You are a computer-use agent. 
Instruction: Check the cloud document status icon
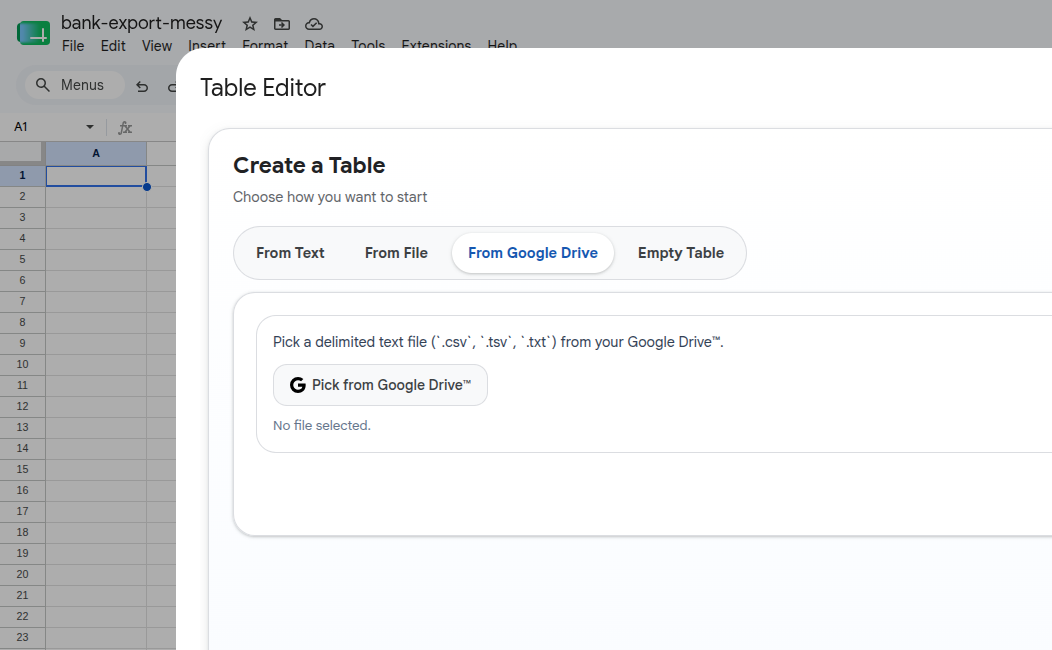click(x=314, y=24)
